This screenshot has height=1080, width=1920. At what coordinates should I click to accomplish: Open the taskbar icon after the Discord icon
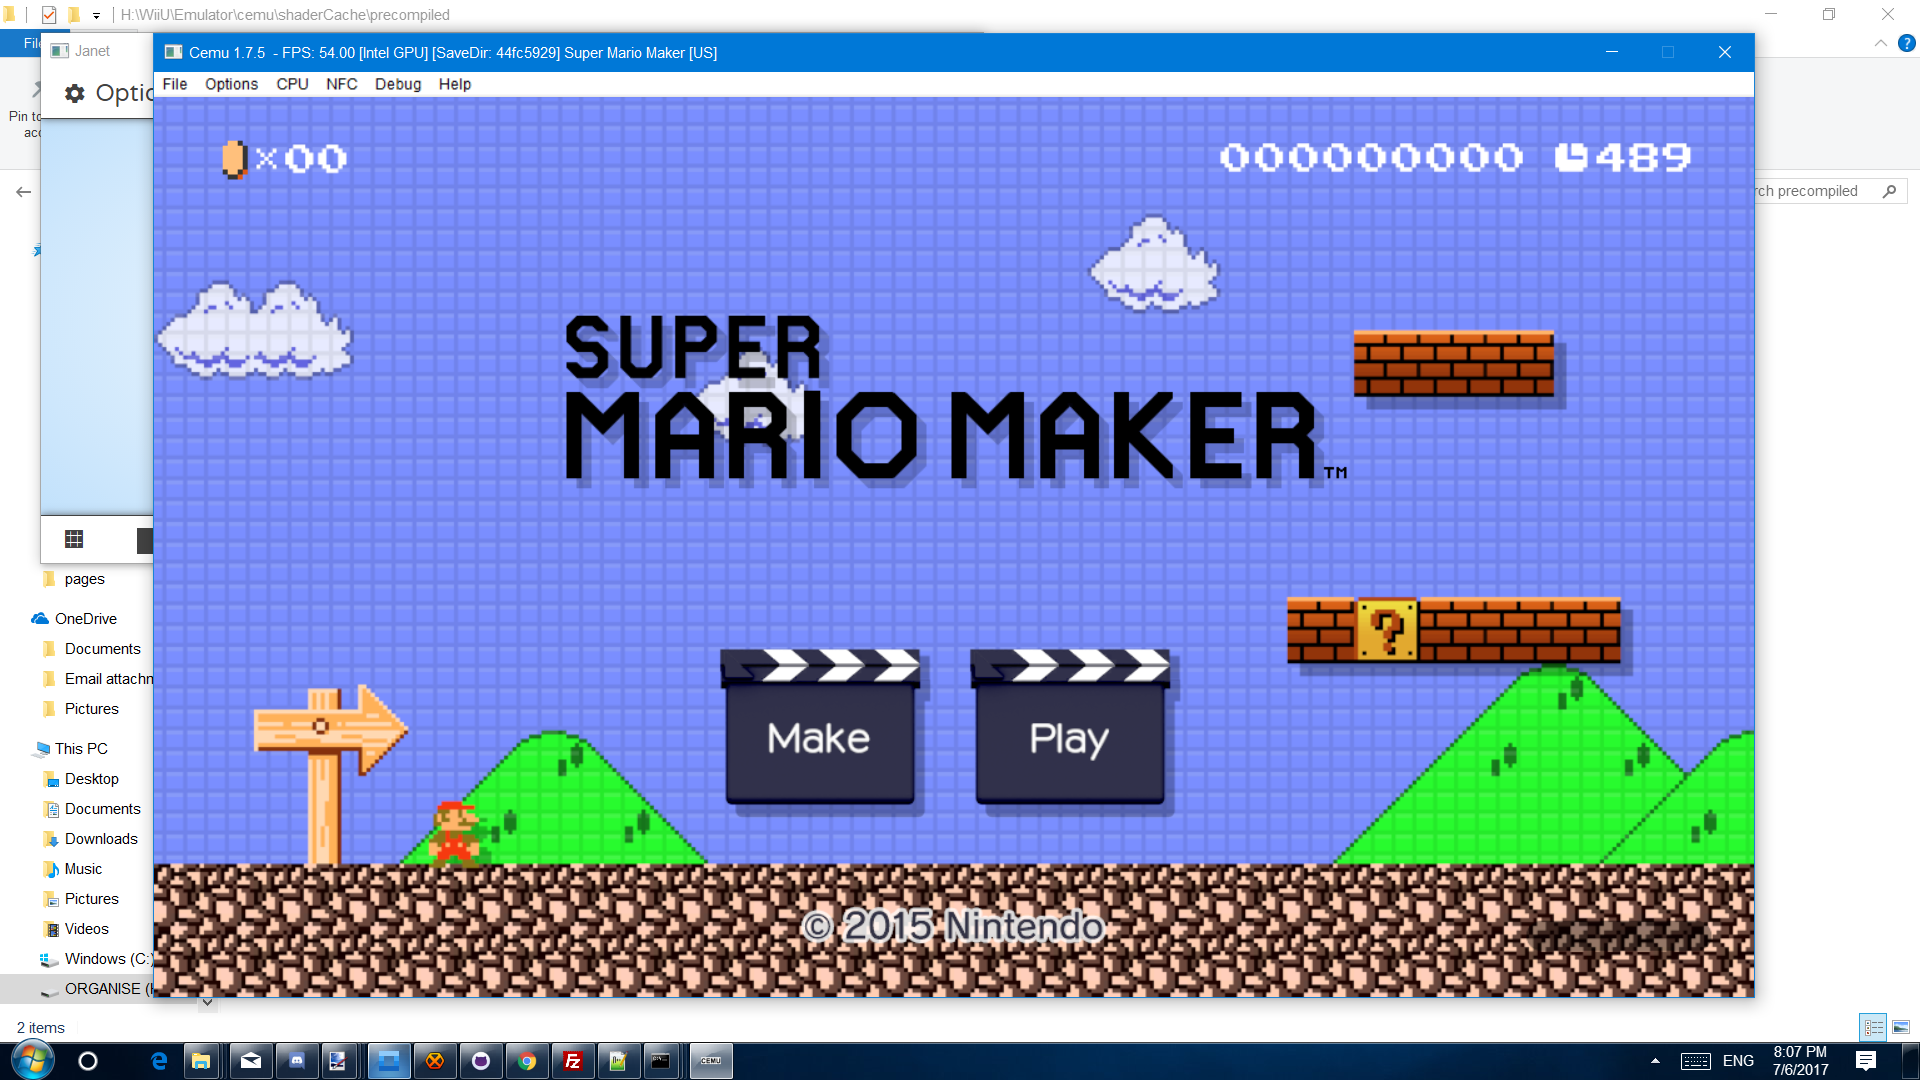point(338,1061)
